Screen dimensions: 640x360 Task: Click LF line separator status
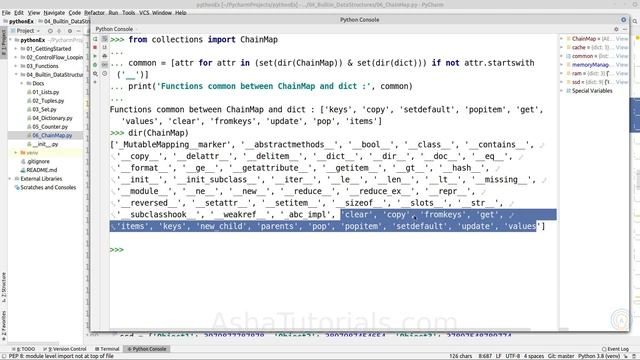(498, 356)
